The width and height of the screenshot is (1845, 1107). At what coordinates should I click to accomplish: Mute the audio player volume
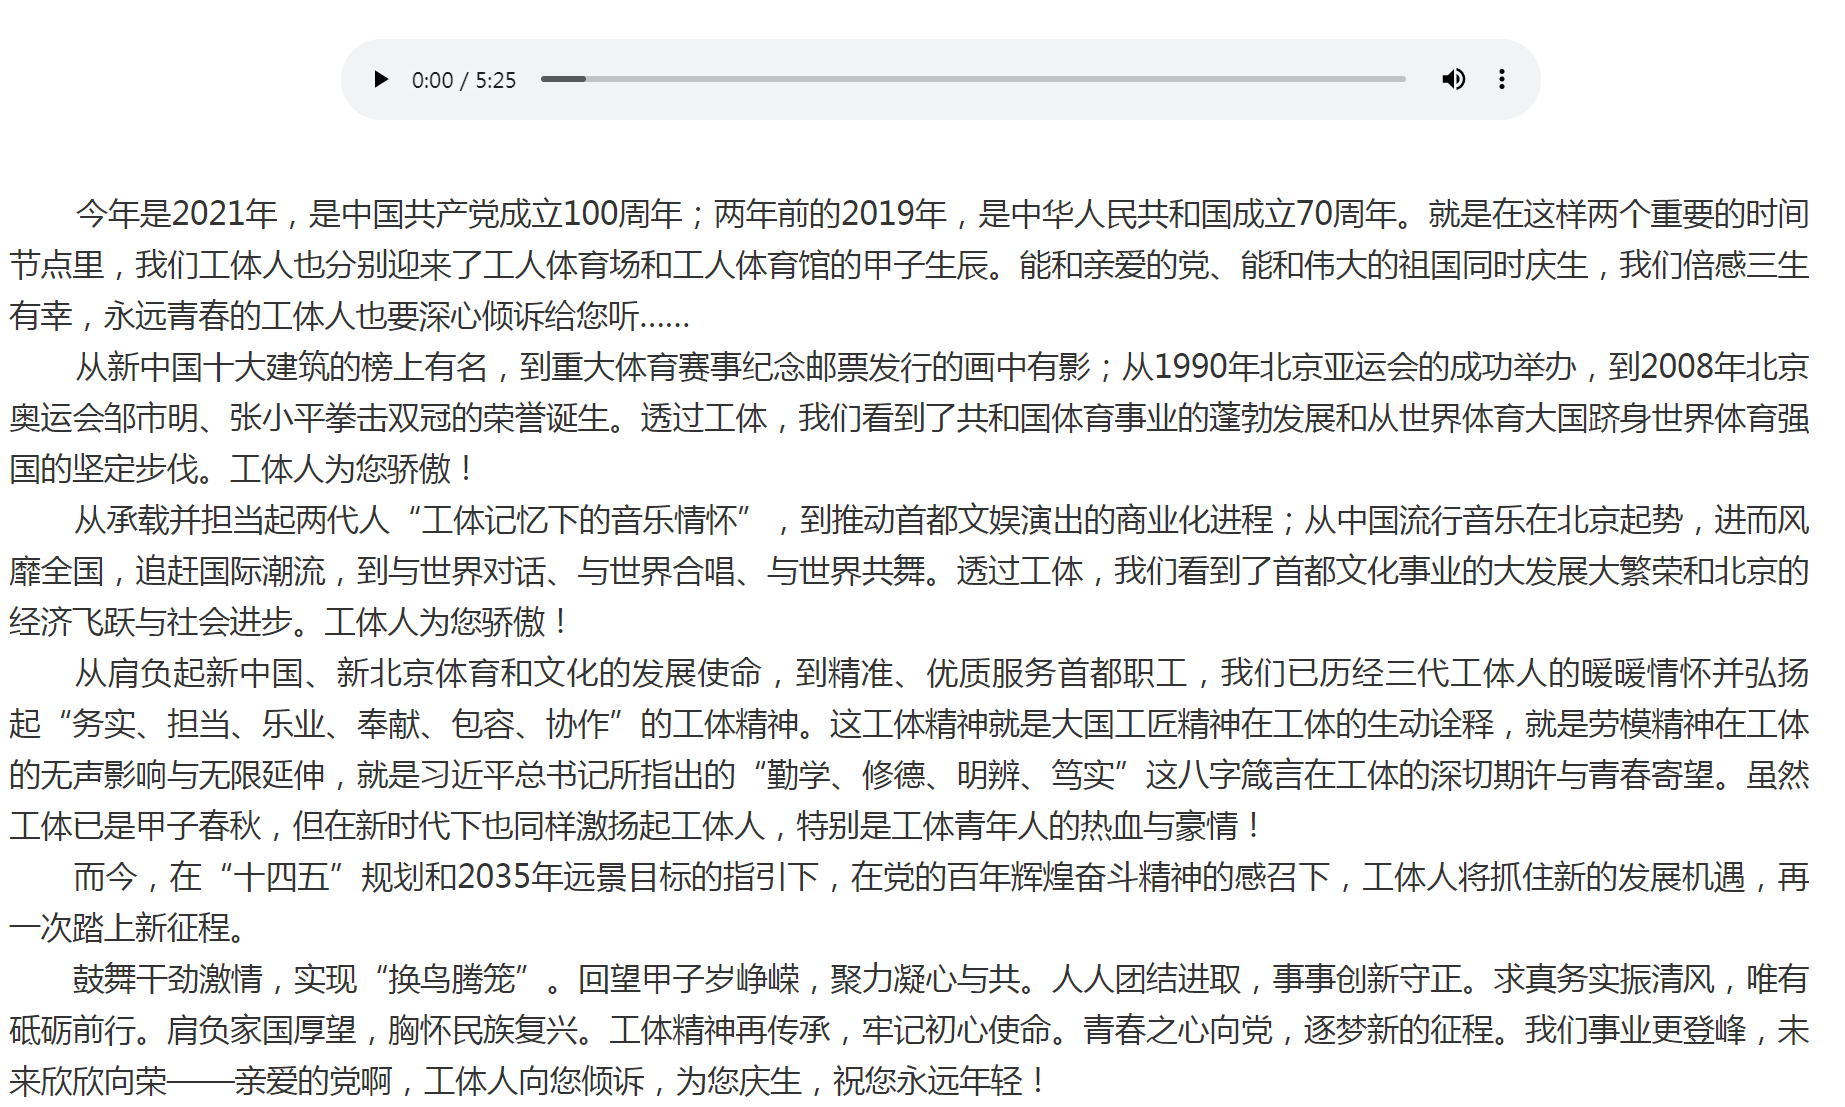1453,79
